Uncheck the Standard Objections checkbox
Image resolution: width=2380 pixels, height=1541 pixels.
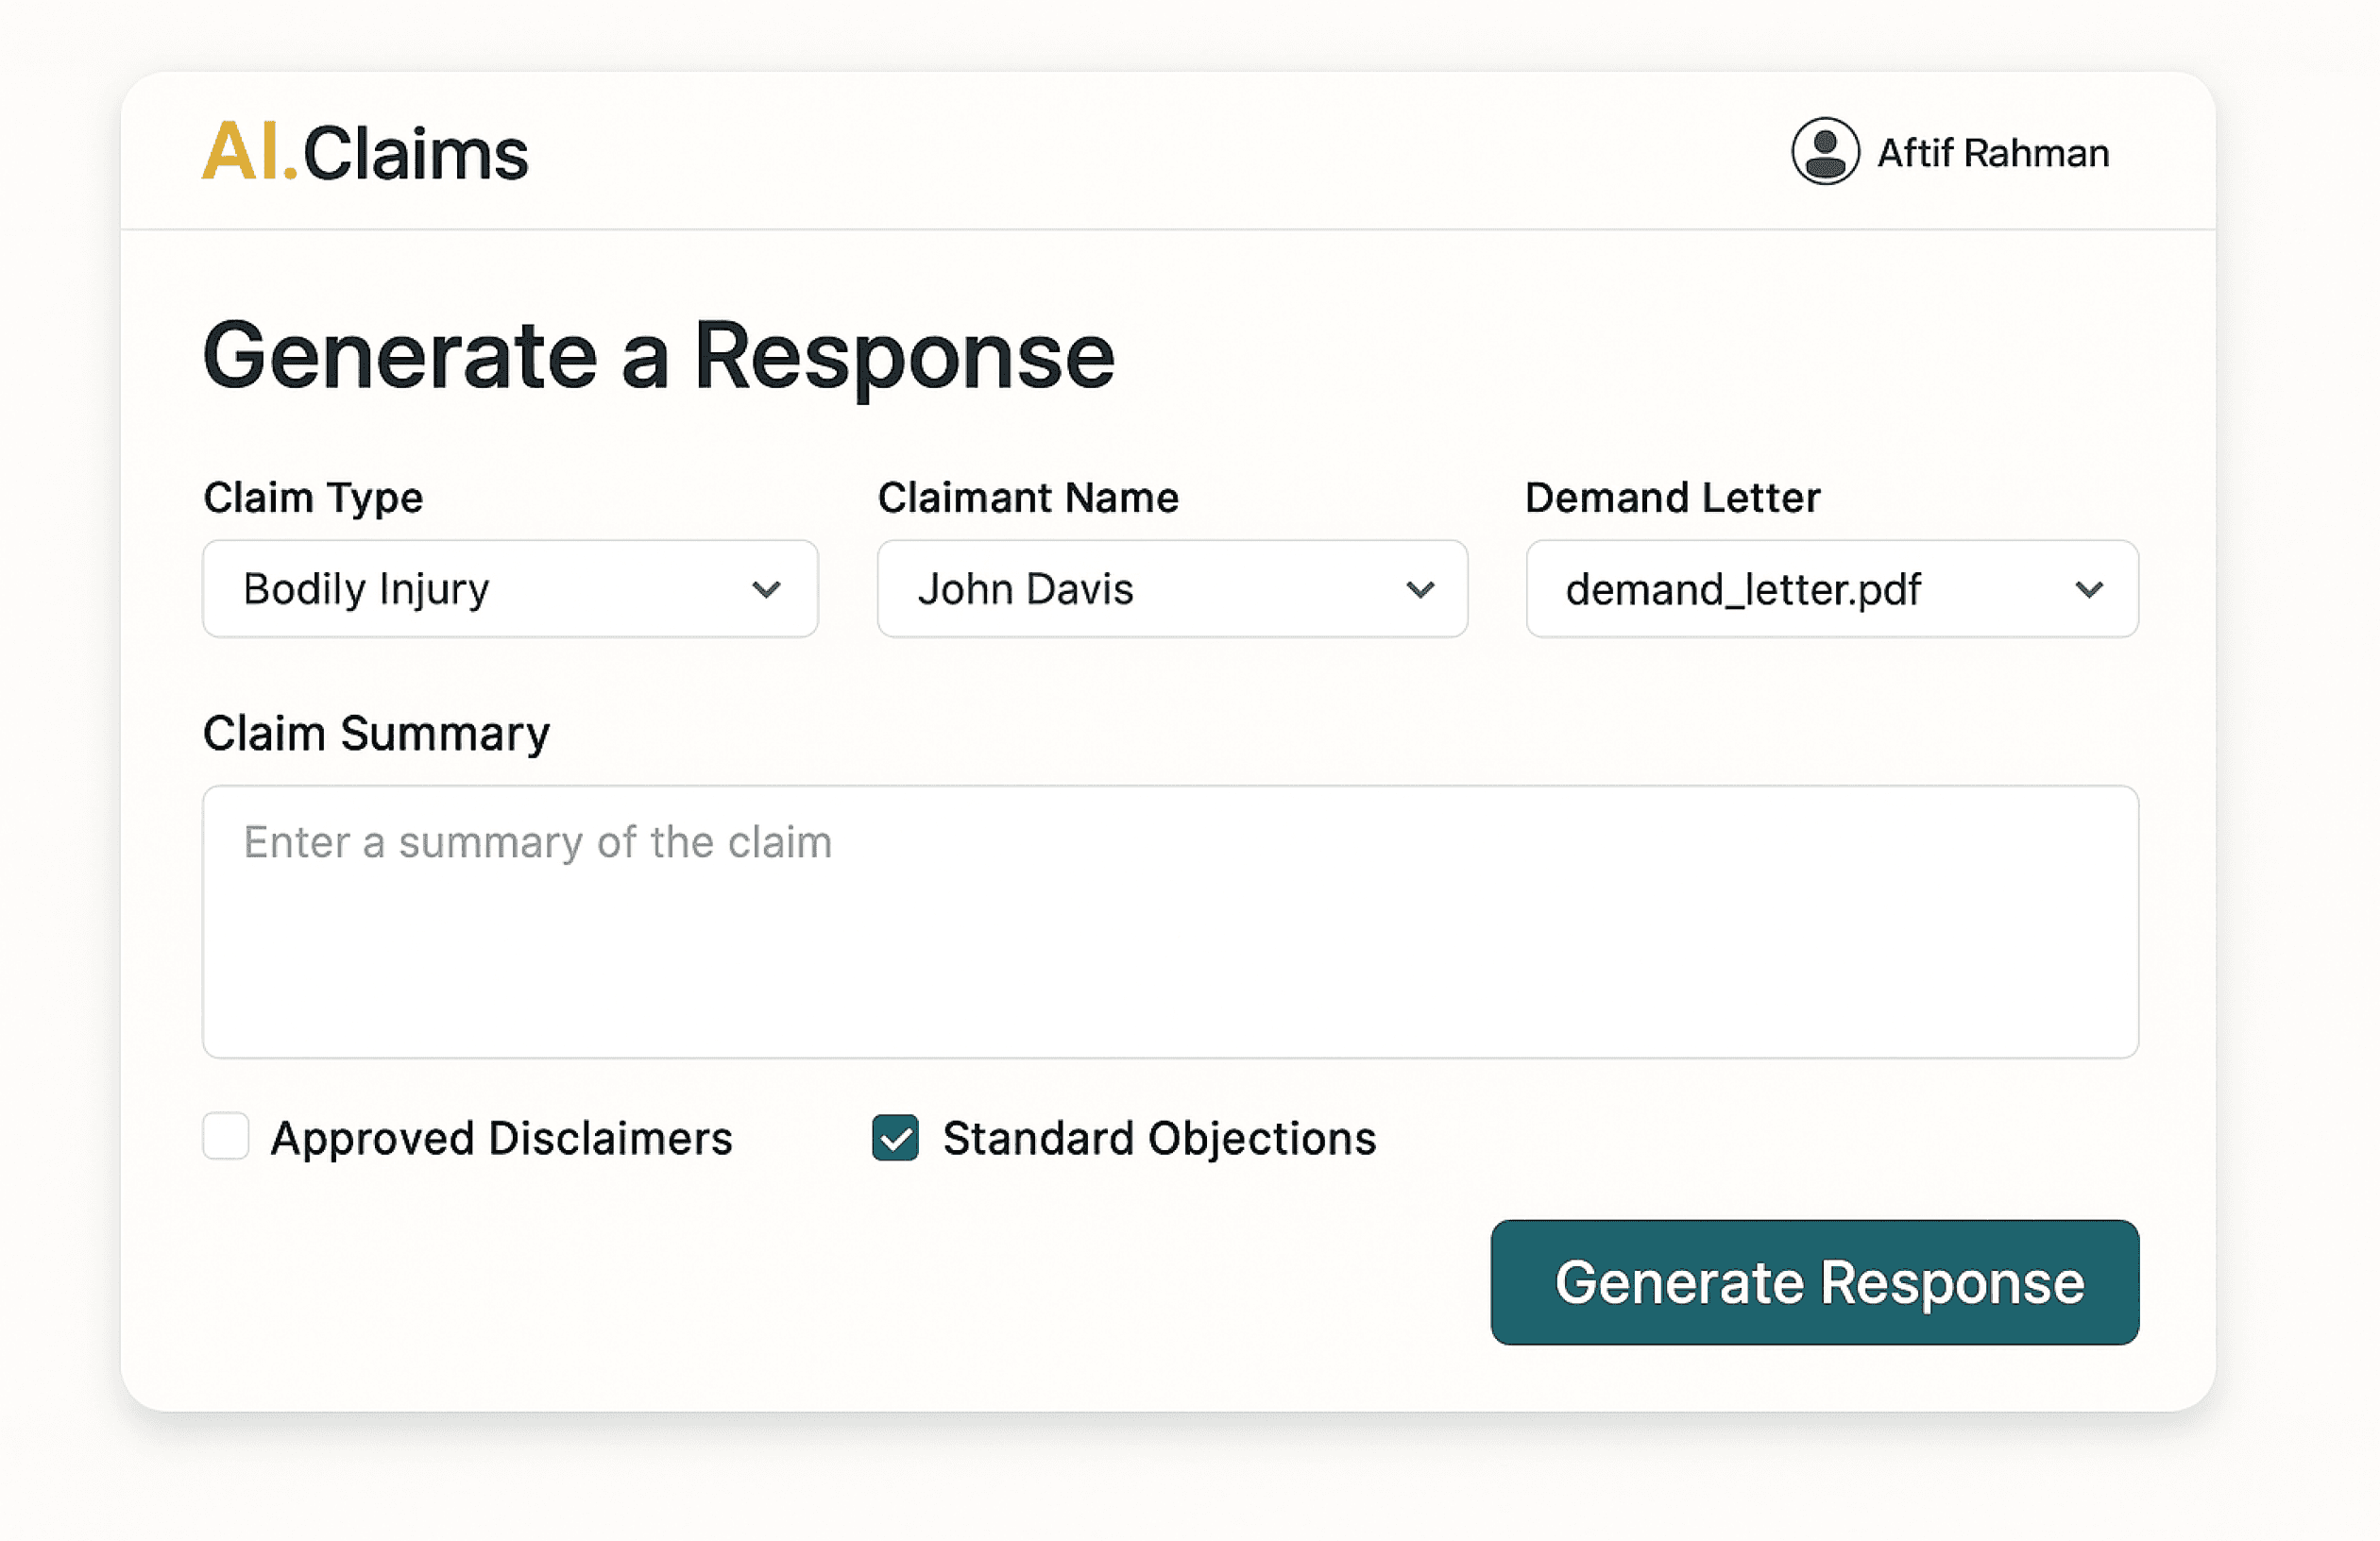[895, 1137]
